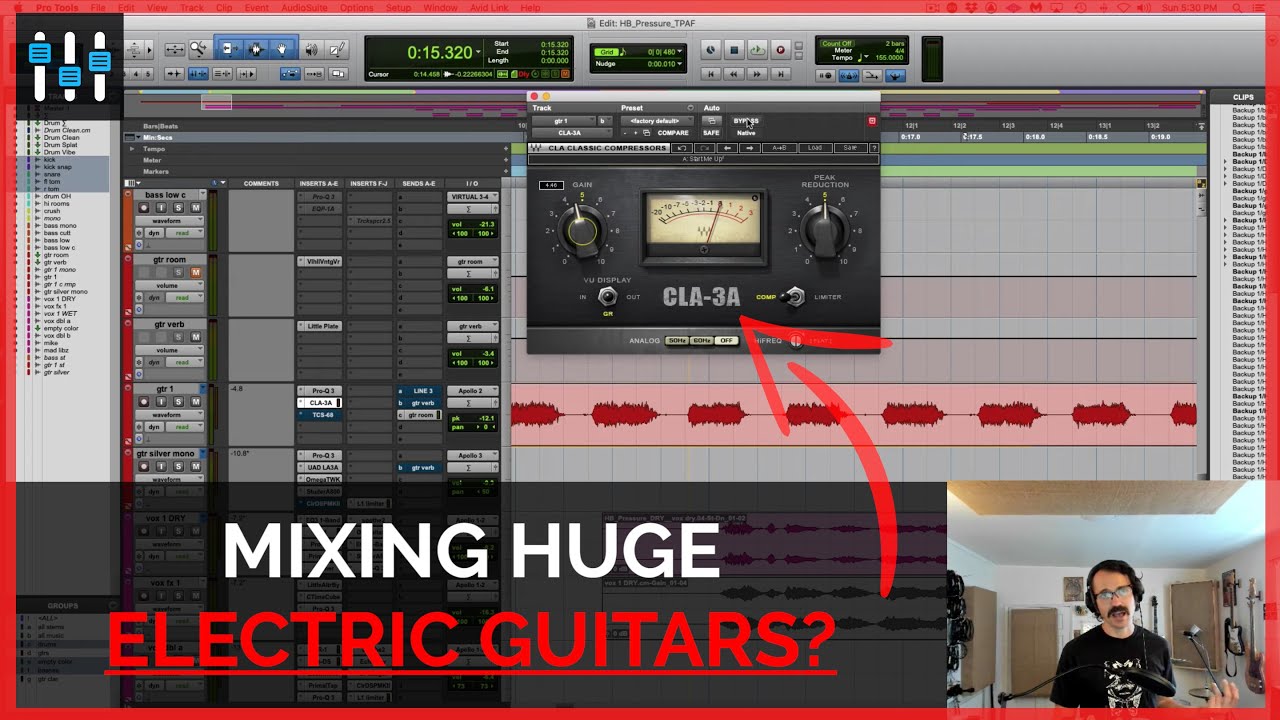Open the Window menu
This screenshot has height=720, width=1280.
click(x=440, y=7)
